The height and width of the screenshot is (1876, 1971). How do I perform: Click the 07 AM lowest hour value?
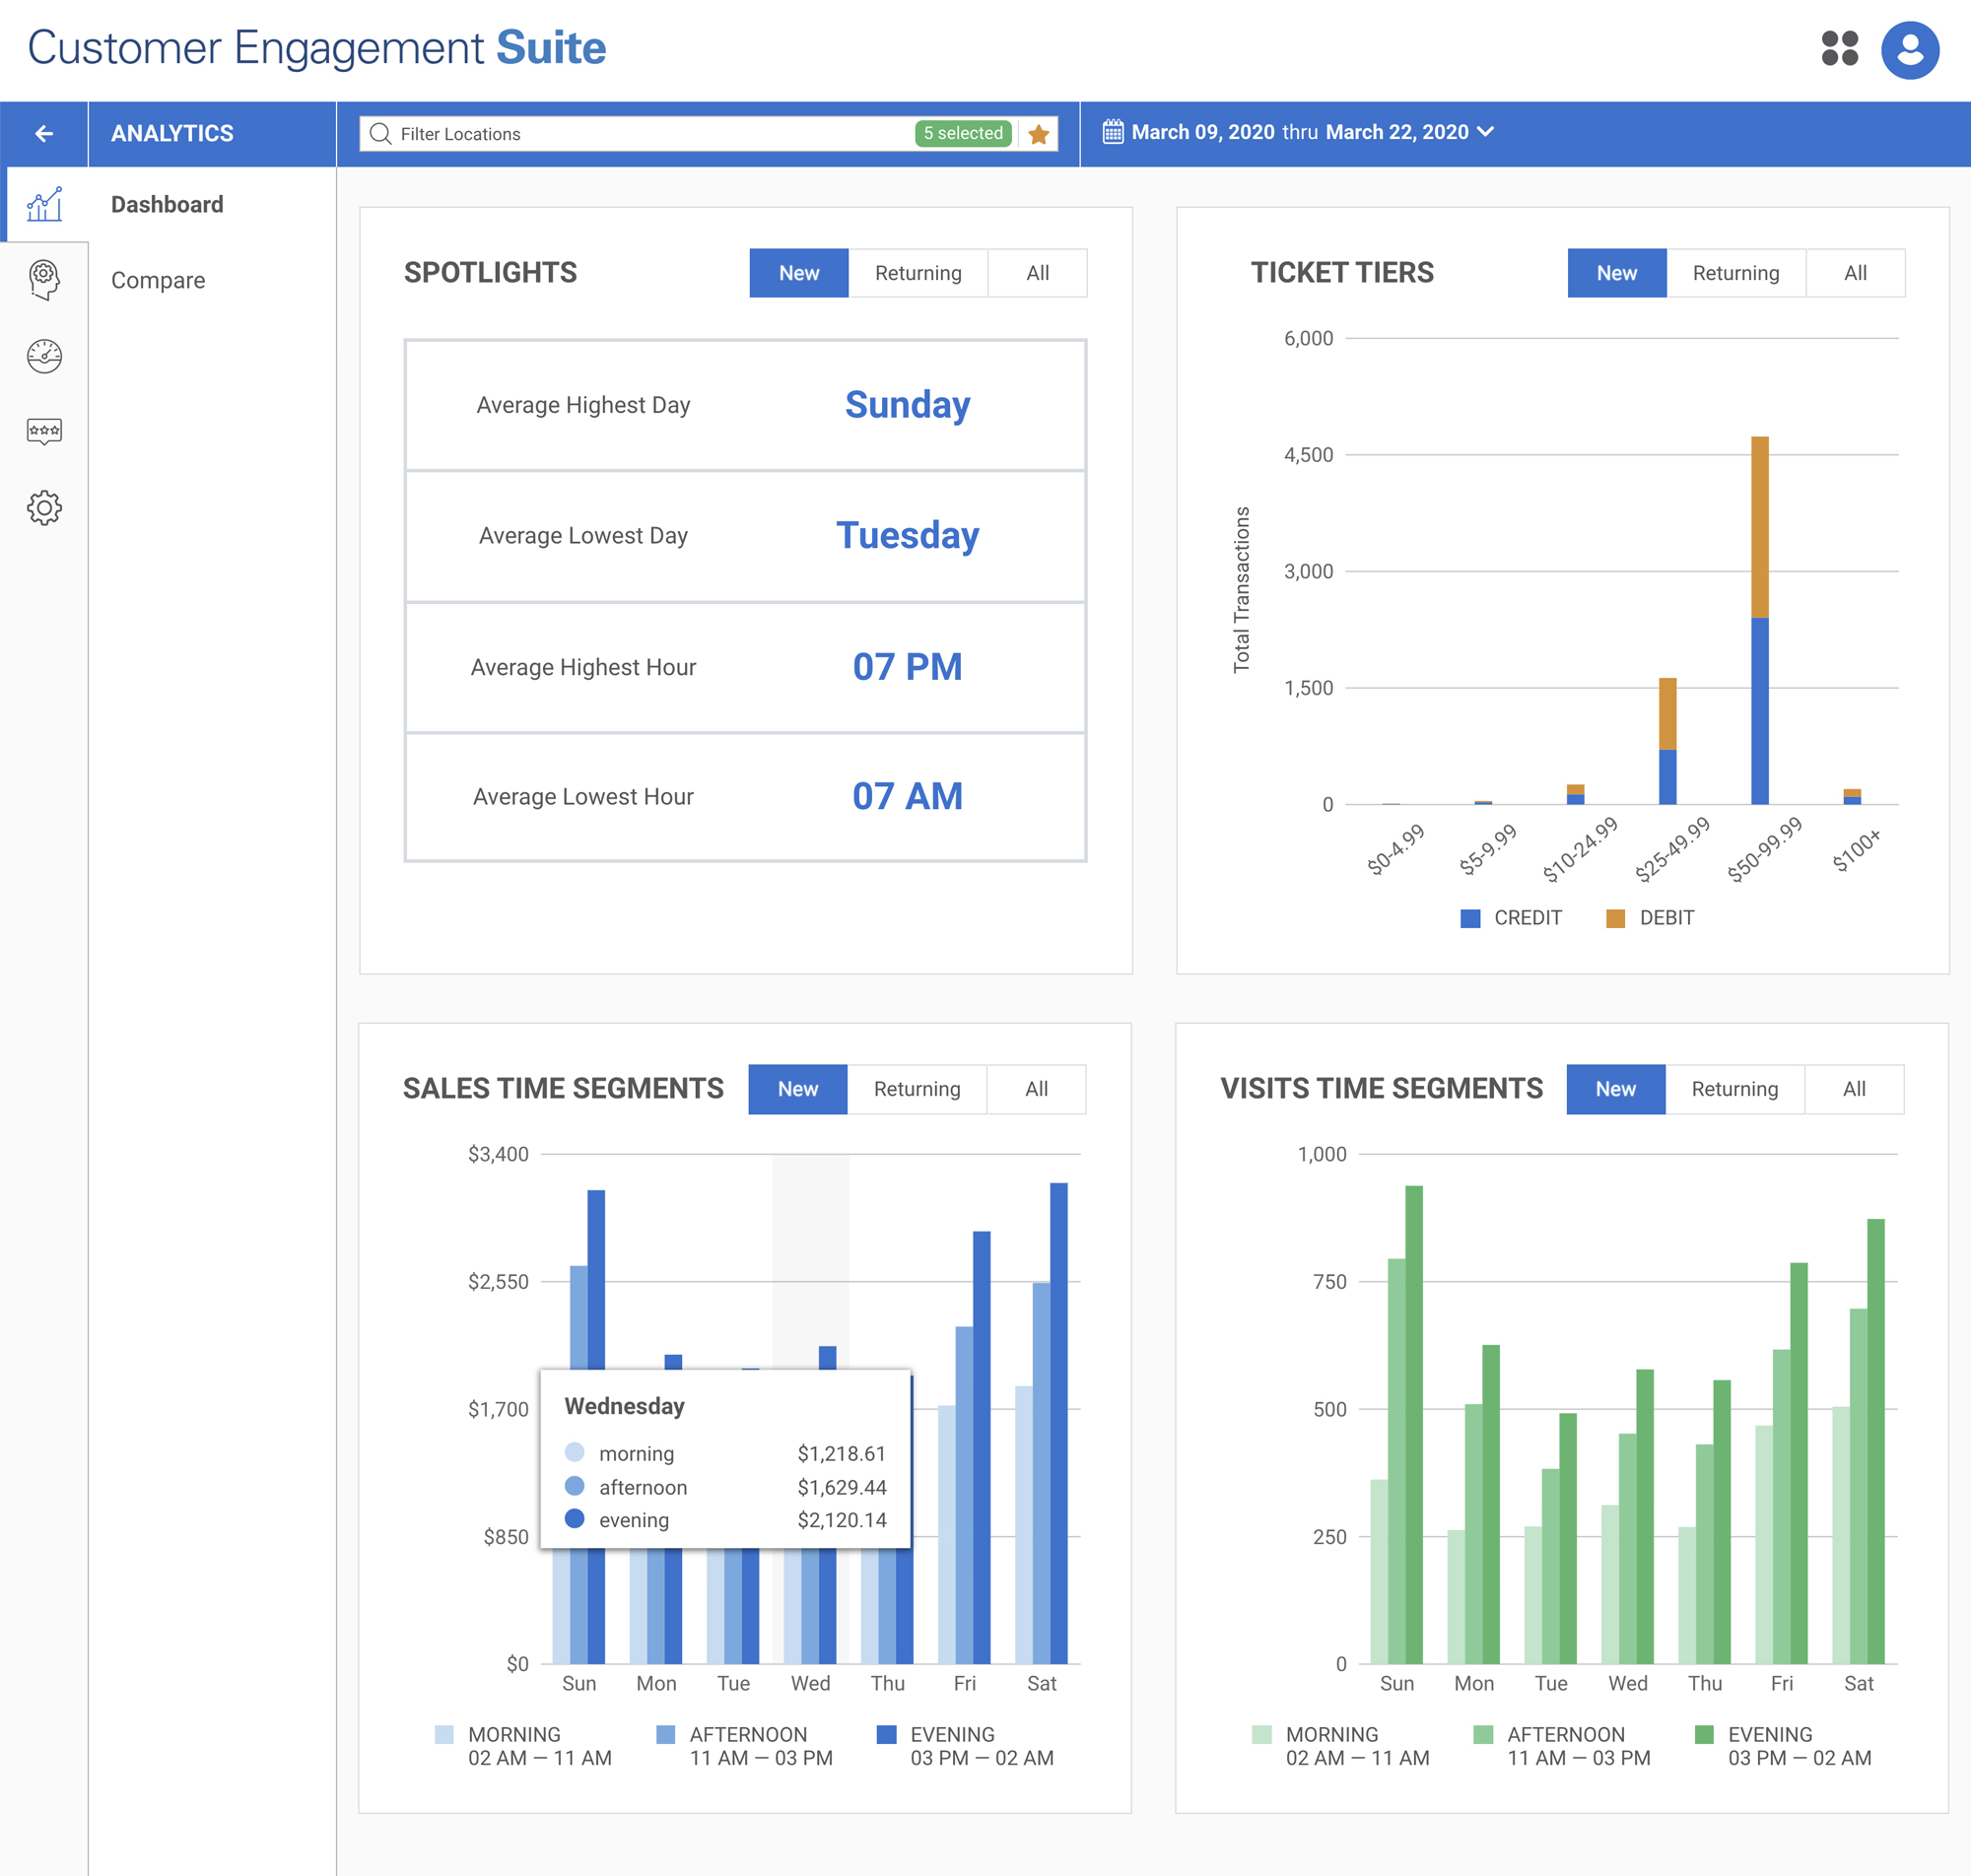908,796
